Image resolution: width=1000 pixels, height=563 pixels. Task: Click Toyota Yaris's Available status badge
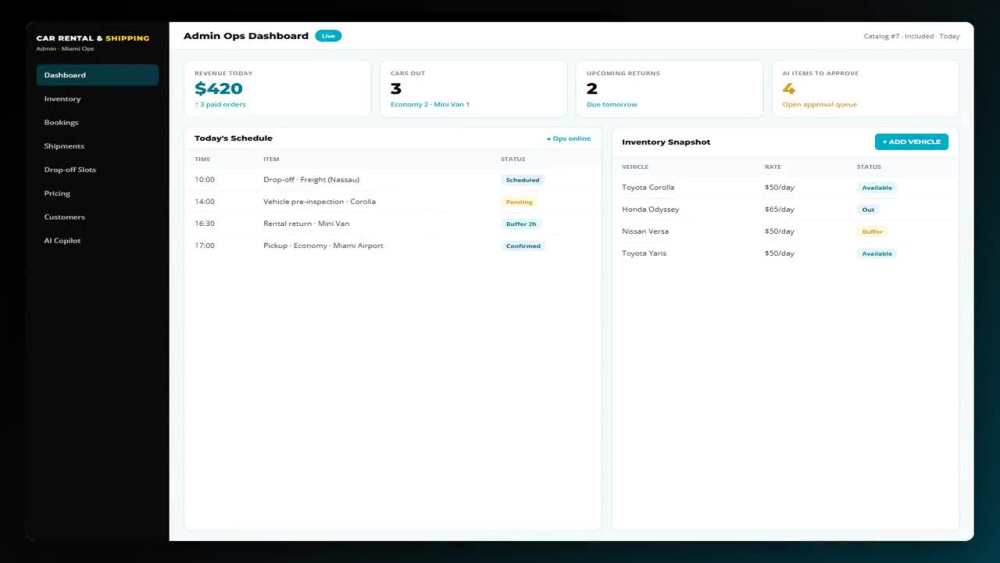(877, 254)
